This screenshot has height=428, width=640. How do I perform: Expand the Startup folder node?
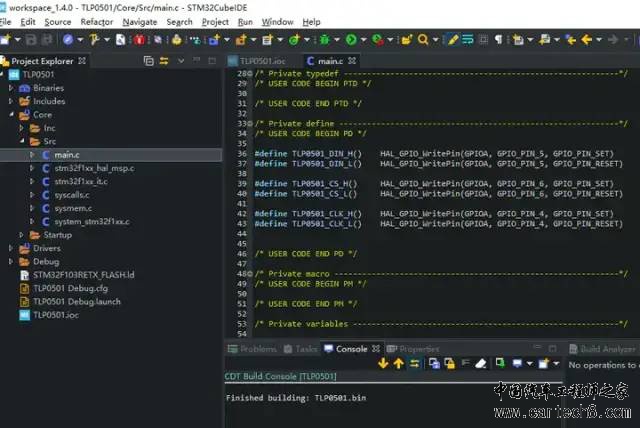click(22, 235)
